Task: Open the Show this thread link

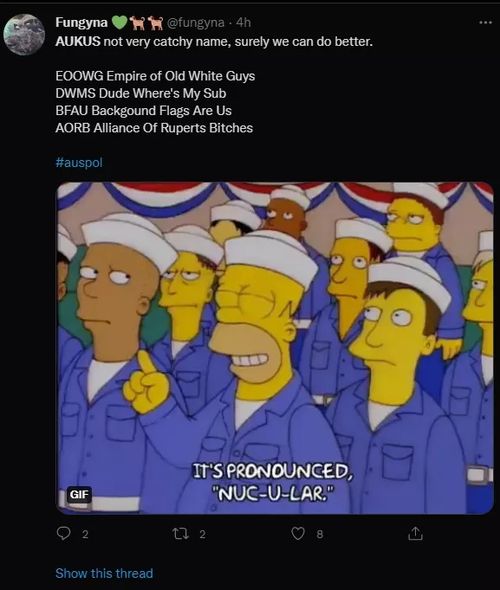Action: [104, 573]
